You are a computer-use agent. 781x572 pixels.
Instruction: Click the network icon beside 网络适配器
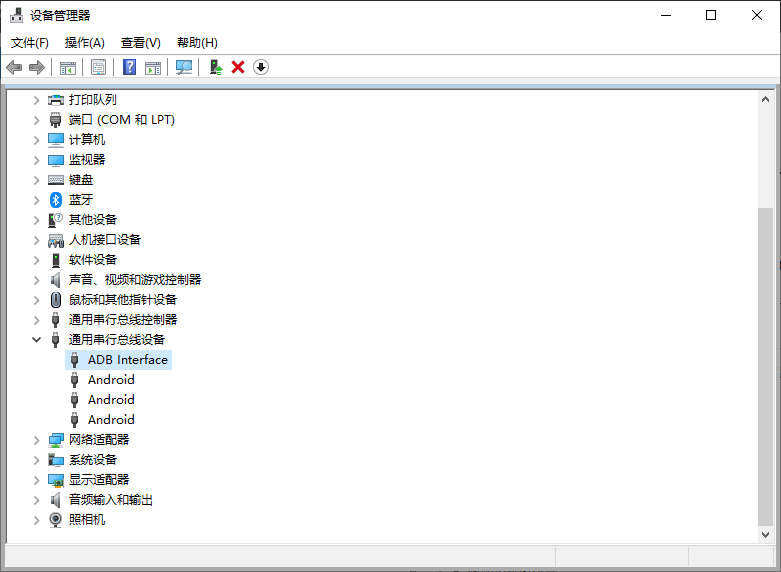pos(56,440)
